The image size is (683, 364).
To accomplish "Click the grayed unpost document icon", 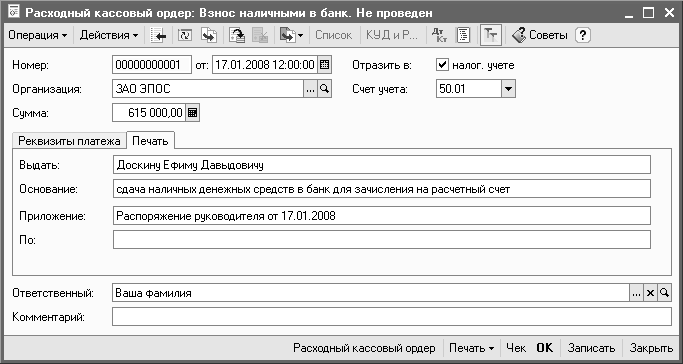I will (260, 36).
